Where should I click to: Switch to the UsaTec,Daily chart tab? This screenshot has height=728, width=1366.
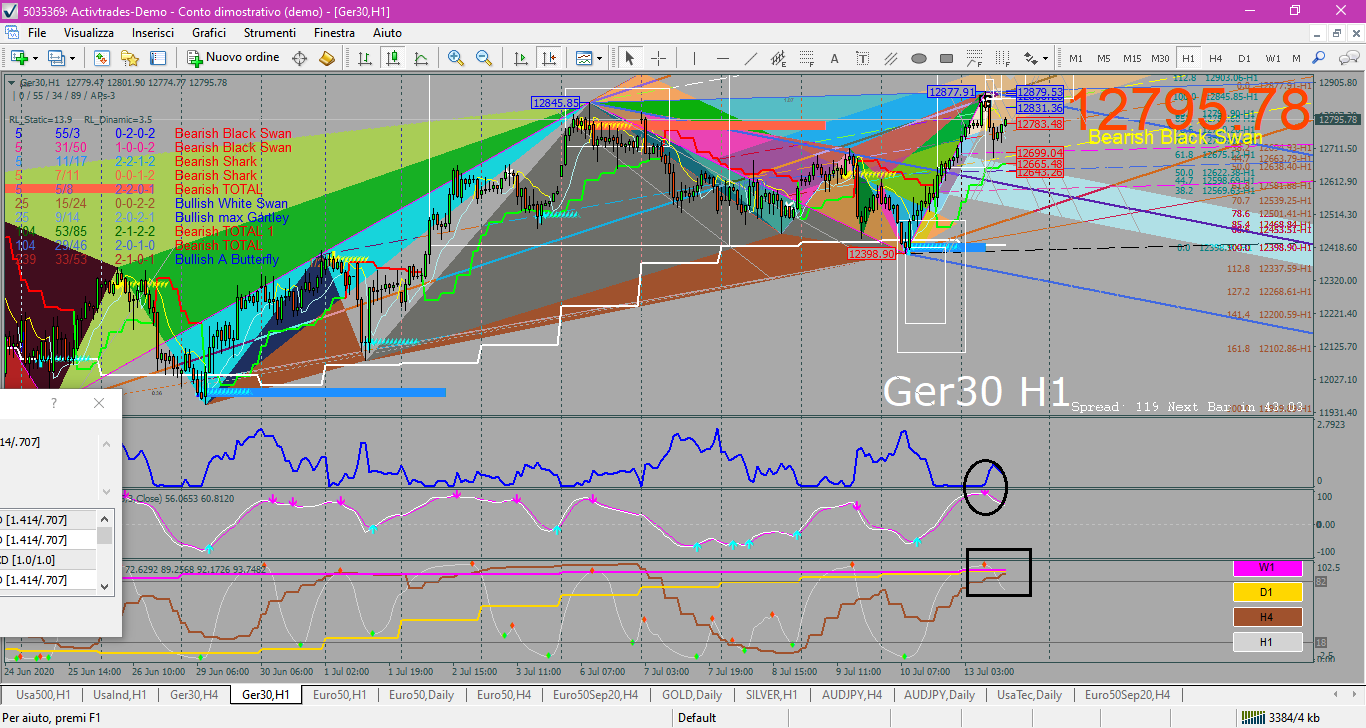click(x=1029, y=694)
